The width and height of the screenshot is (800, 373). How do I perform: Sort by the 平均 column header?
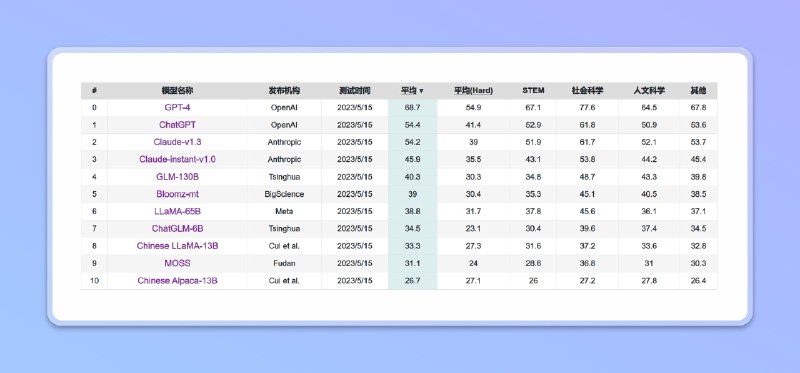click(412, 91)
